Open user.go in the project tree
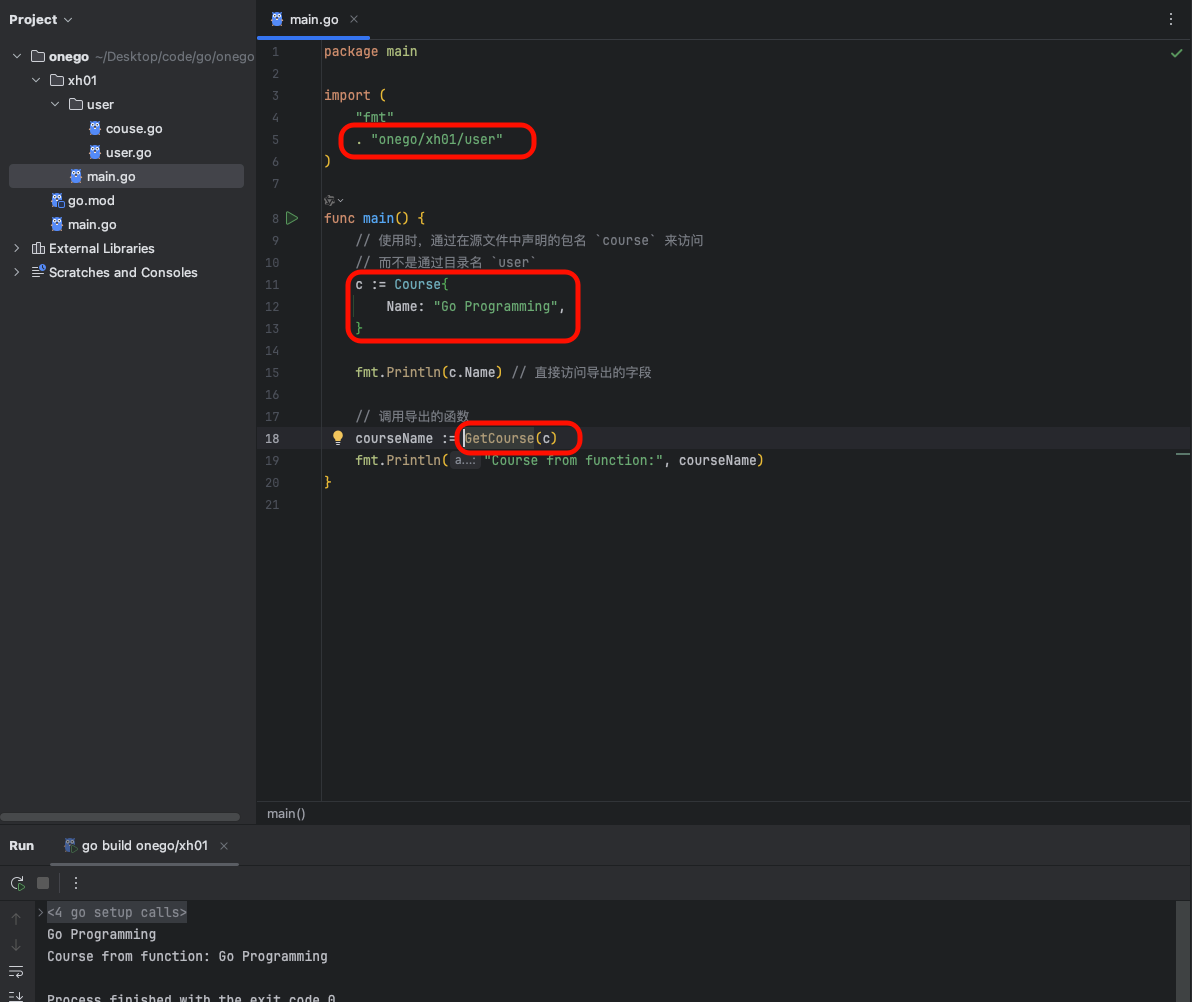Screen dimensions: 1192x1002 (128, 152)
